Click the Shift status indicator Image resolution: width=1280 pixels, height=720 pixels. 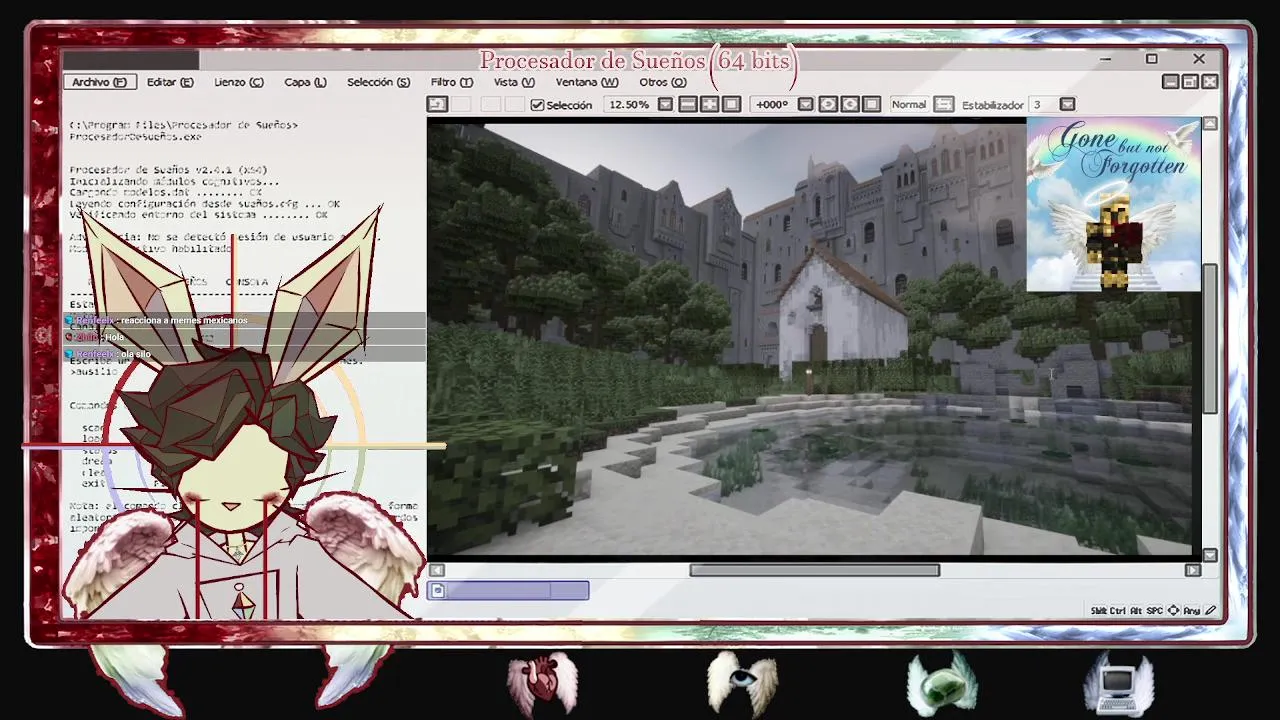1099,610
